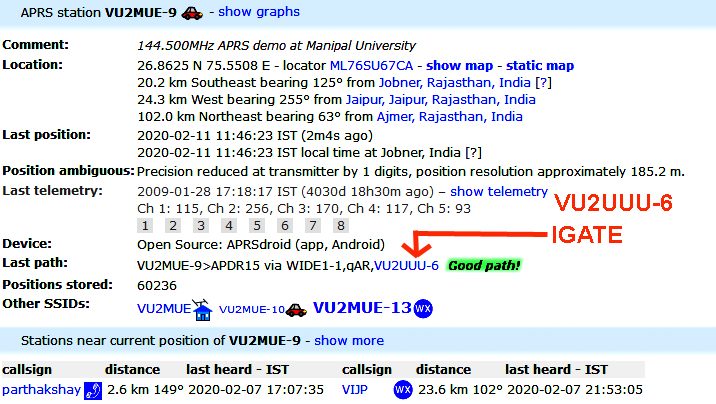Open locator ML76SU67CA link
This screenshot has width=716, height=404.
[x=371, y=66]
